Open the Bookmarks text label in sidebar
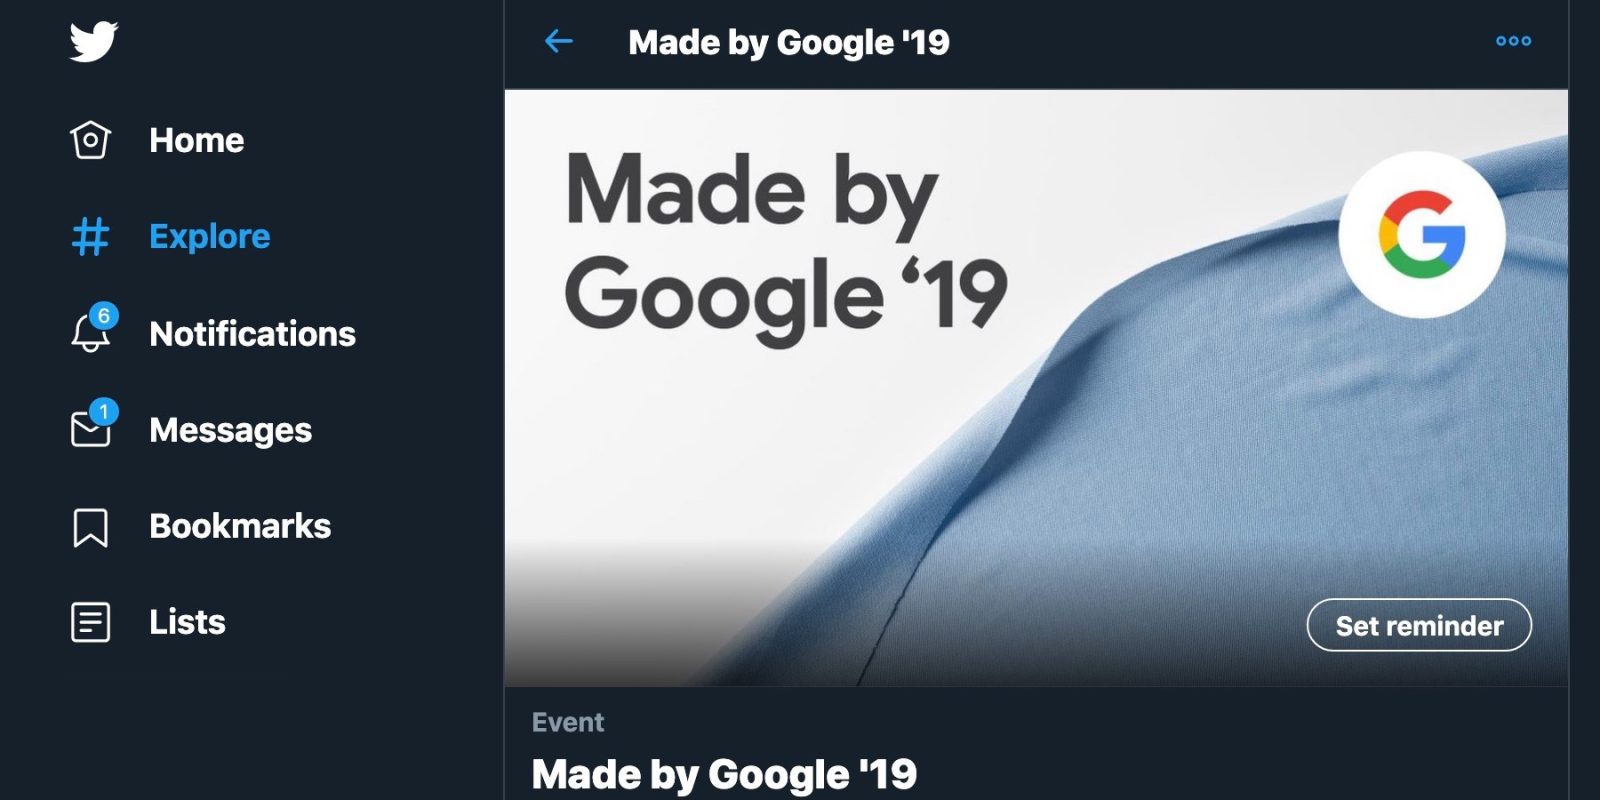 point(240,526)
